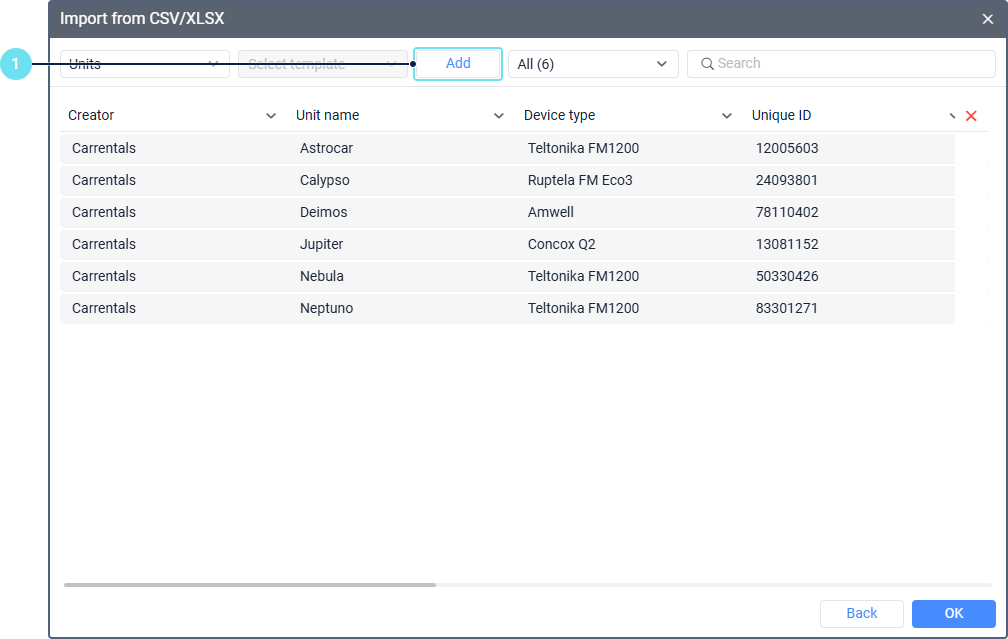The width and height of the screenshot is (1008, 639).
Task: Expand the All (6) filter dropdown
Action: (592, 64)
